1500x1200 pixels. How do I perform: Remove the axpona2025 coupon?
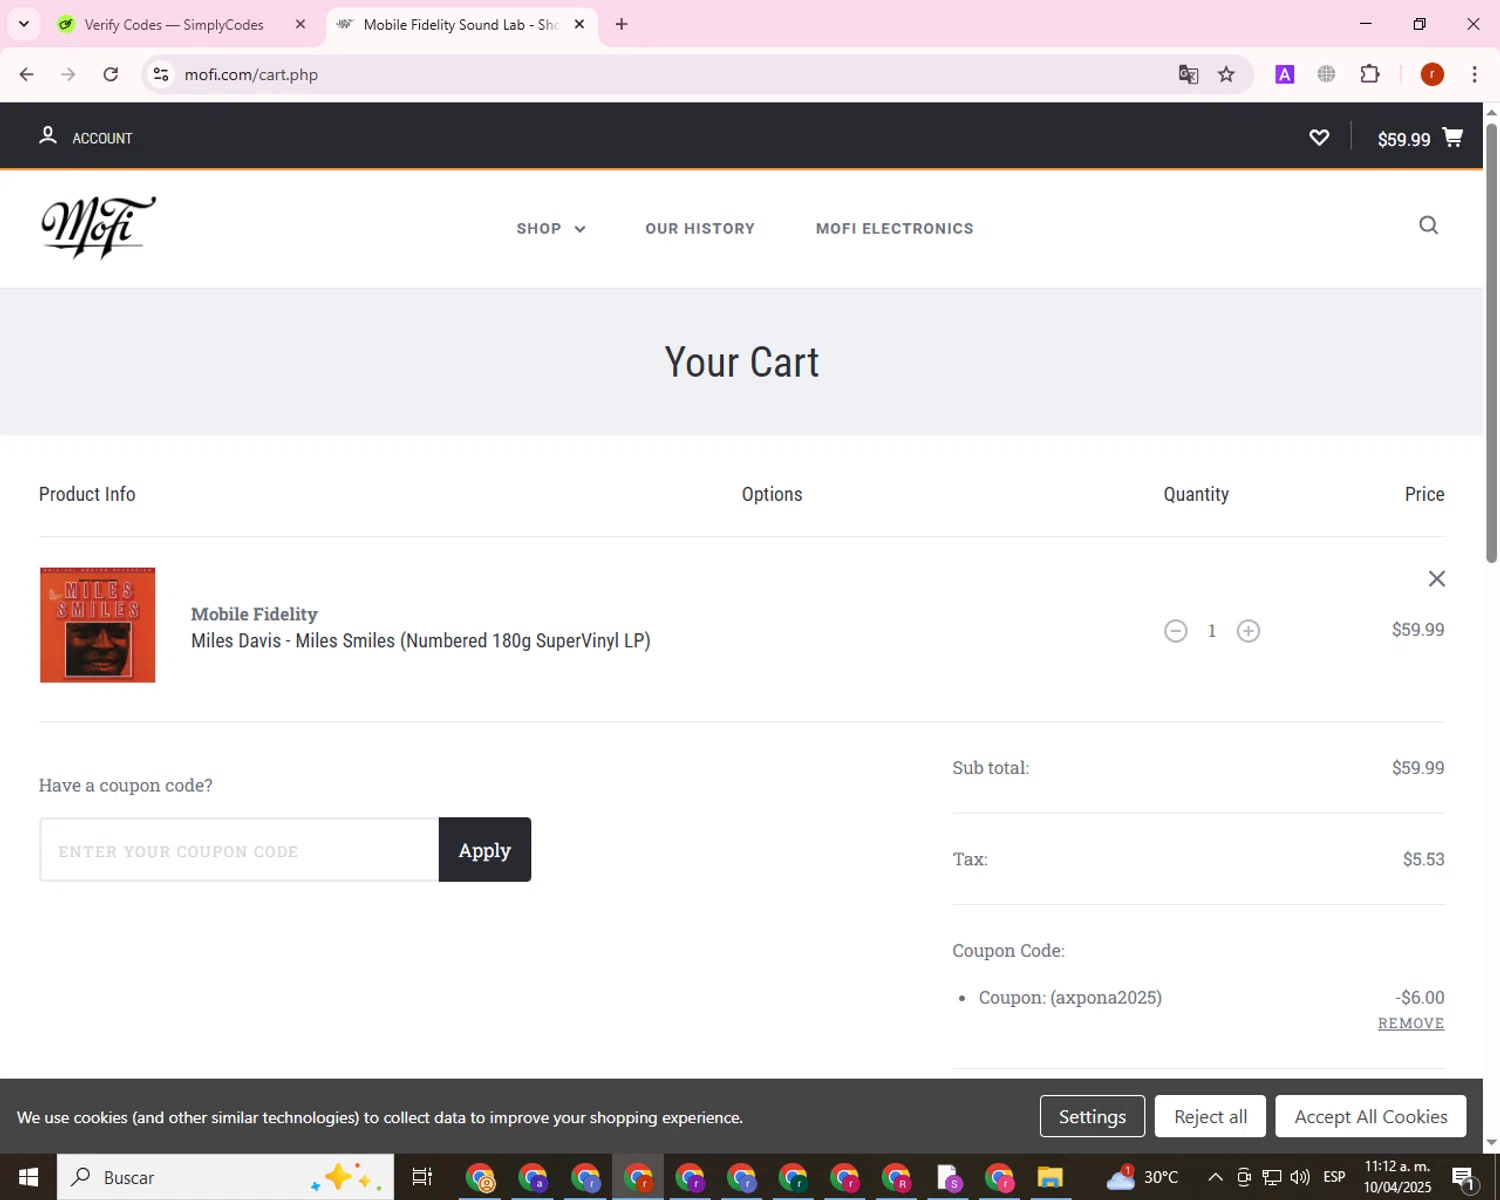tap(1411, 1023)
